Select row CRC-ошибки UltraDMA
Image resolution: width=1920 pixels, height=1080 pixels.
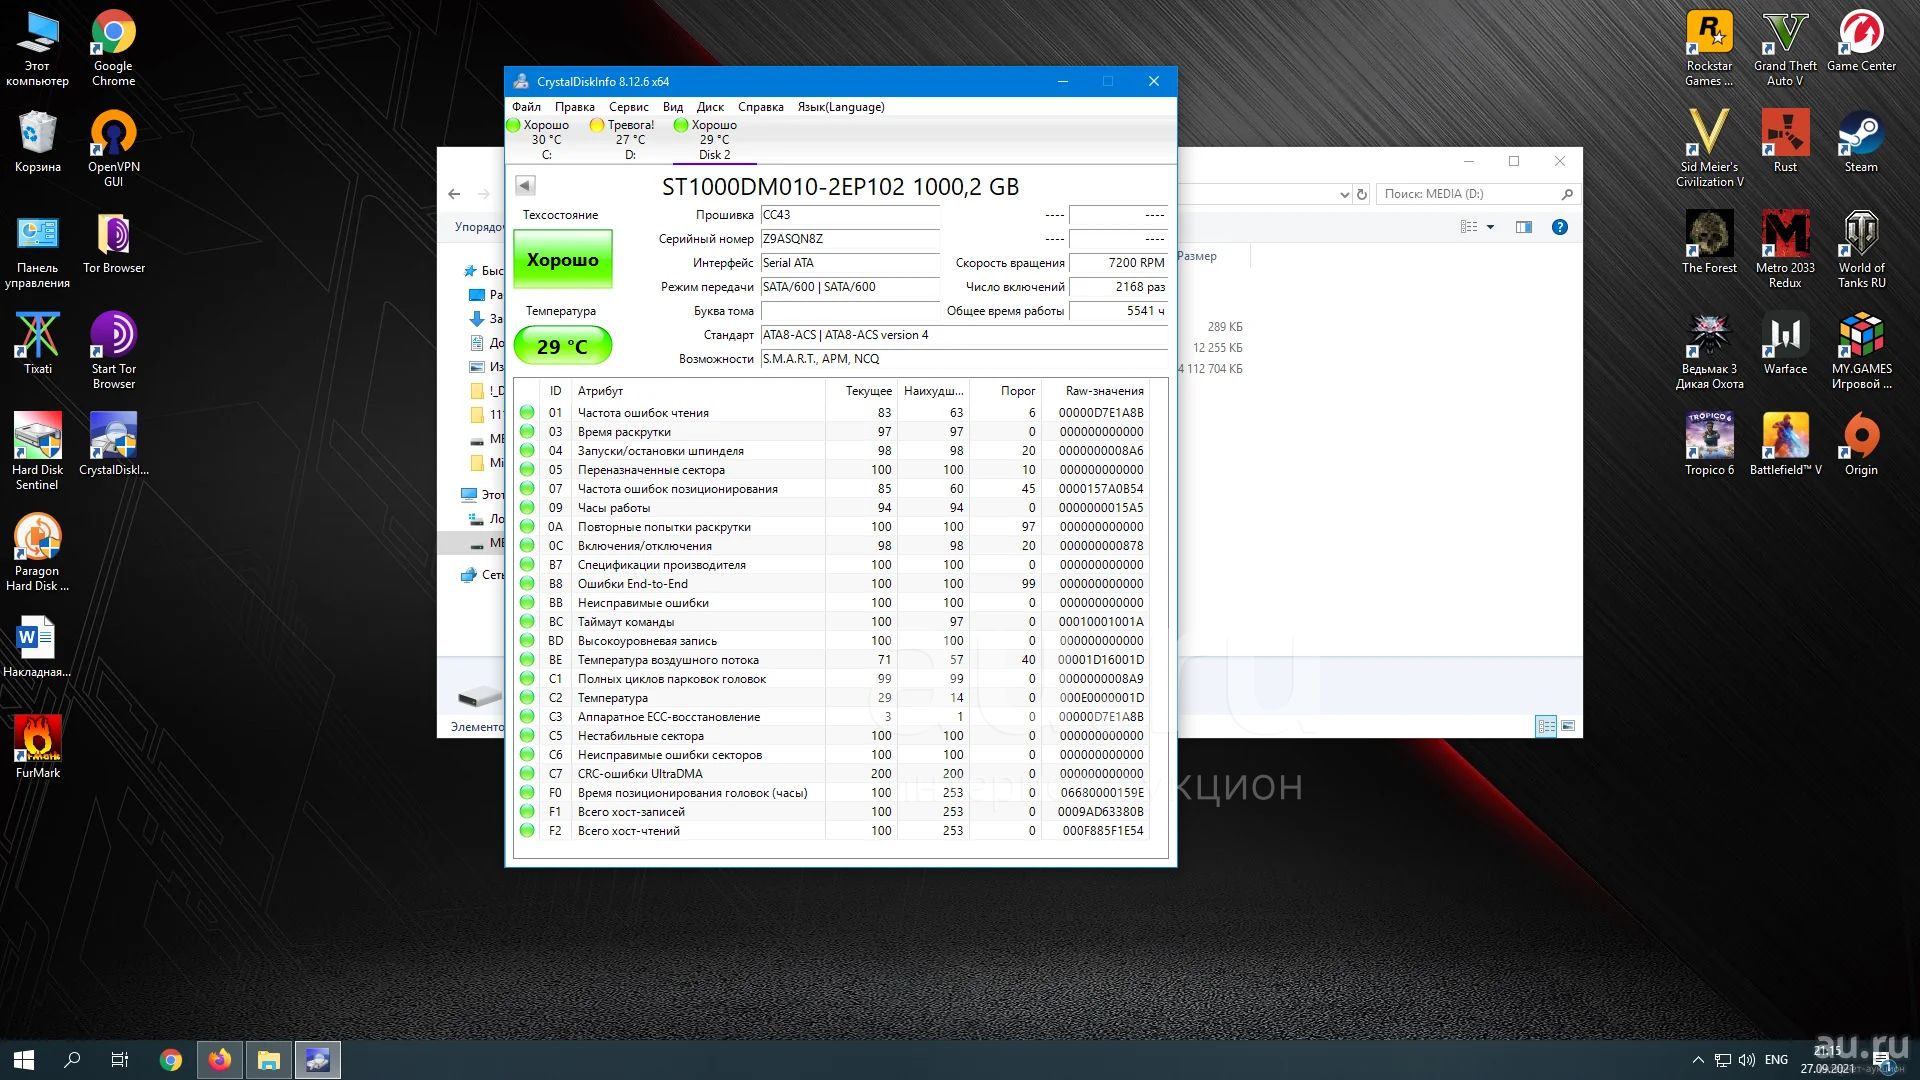pyautogui.click(x=831, y=774)
